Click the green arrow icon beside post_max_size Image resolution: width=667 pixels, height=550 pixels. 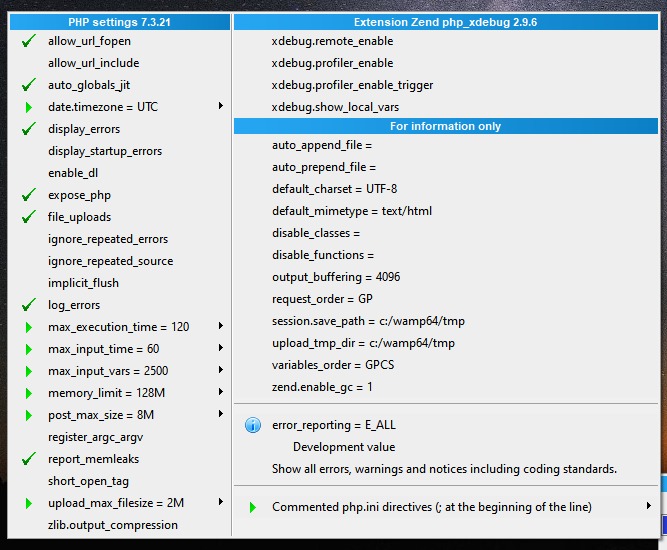(x=28, y=415)
